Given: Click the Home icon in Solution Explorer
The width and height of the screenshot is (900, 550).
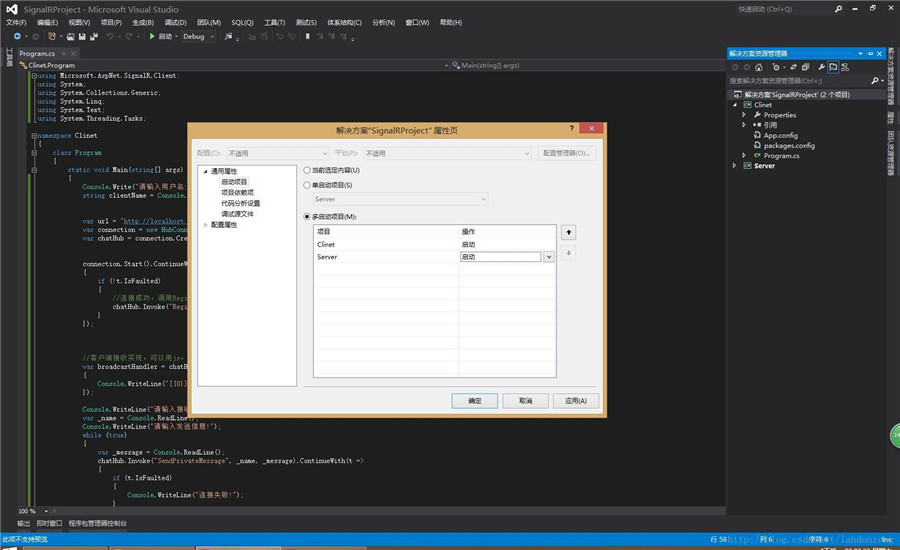Looking at the screenshot, I should tap(760, 67).
